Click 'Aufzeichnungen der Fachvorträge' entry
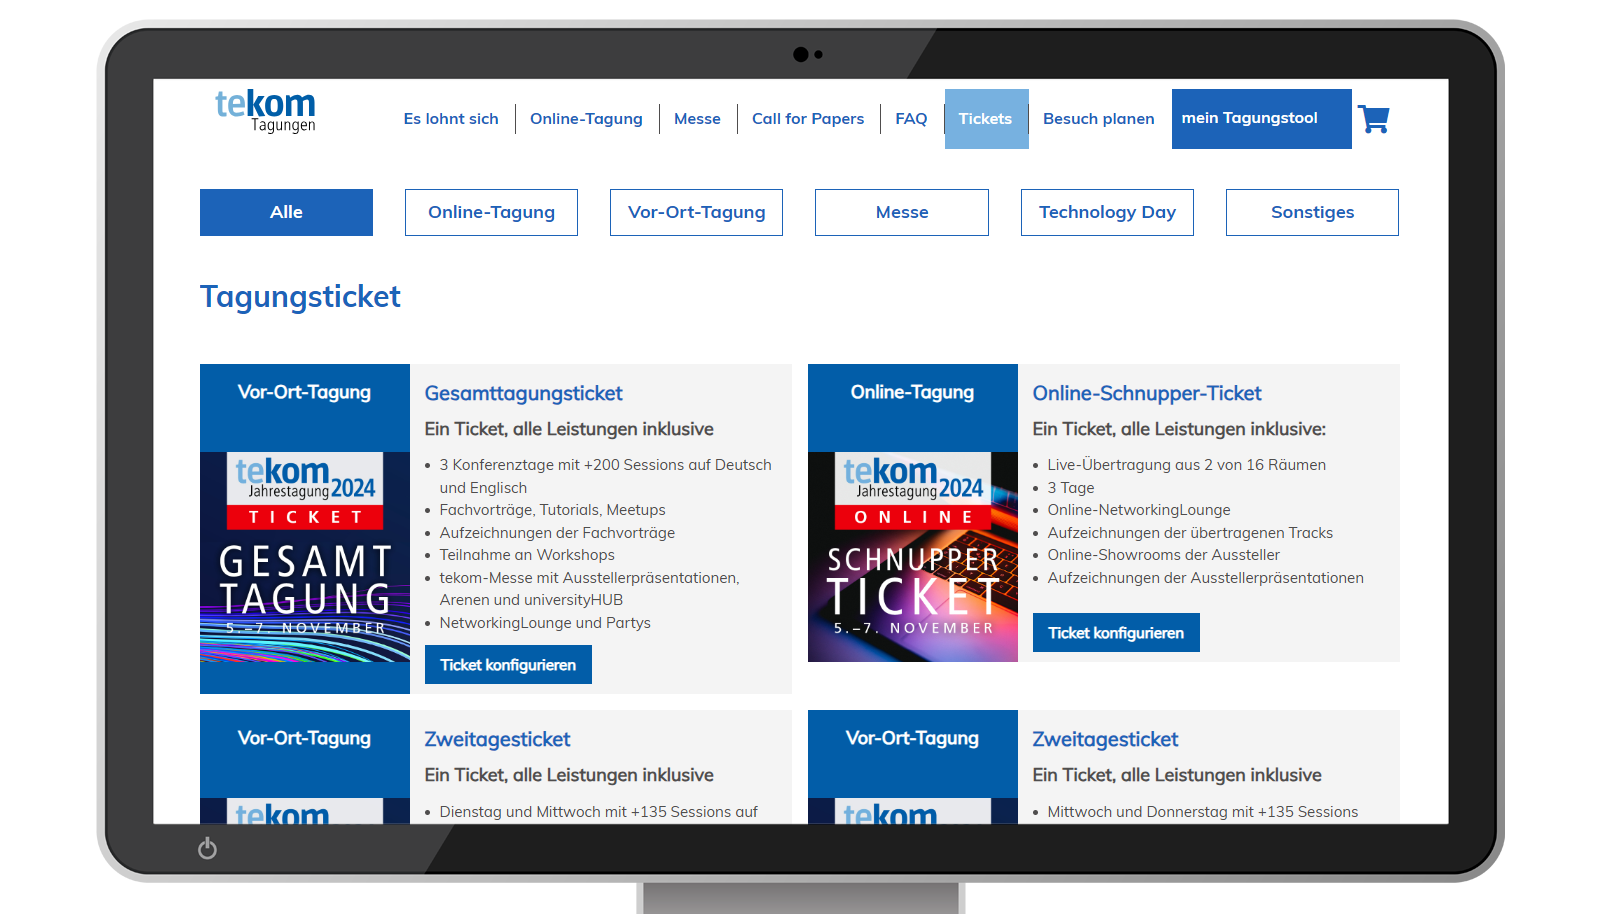This screenshot has width=1600, height=914. click(557, 533)
